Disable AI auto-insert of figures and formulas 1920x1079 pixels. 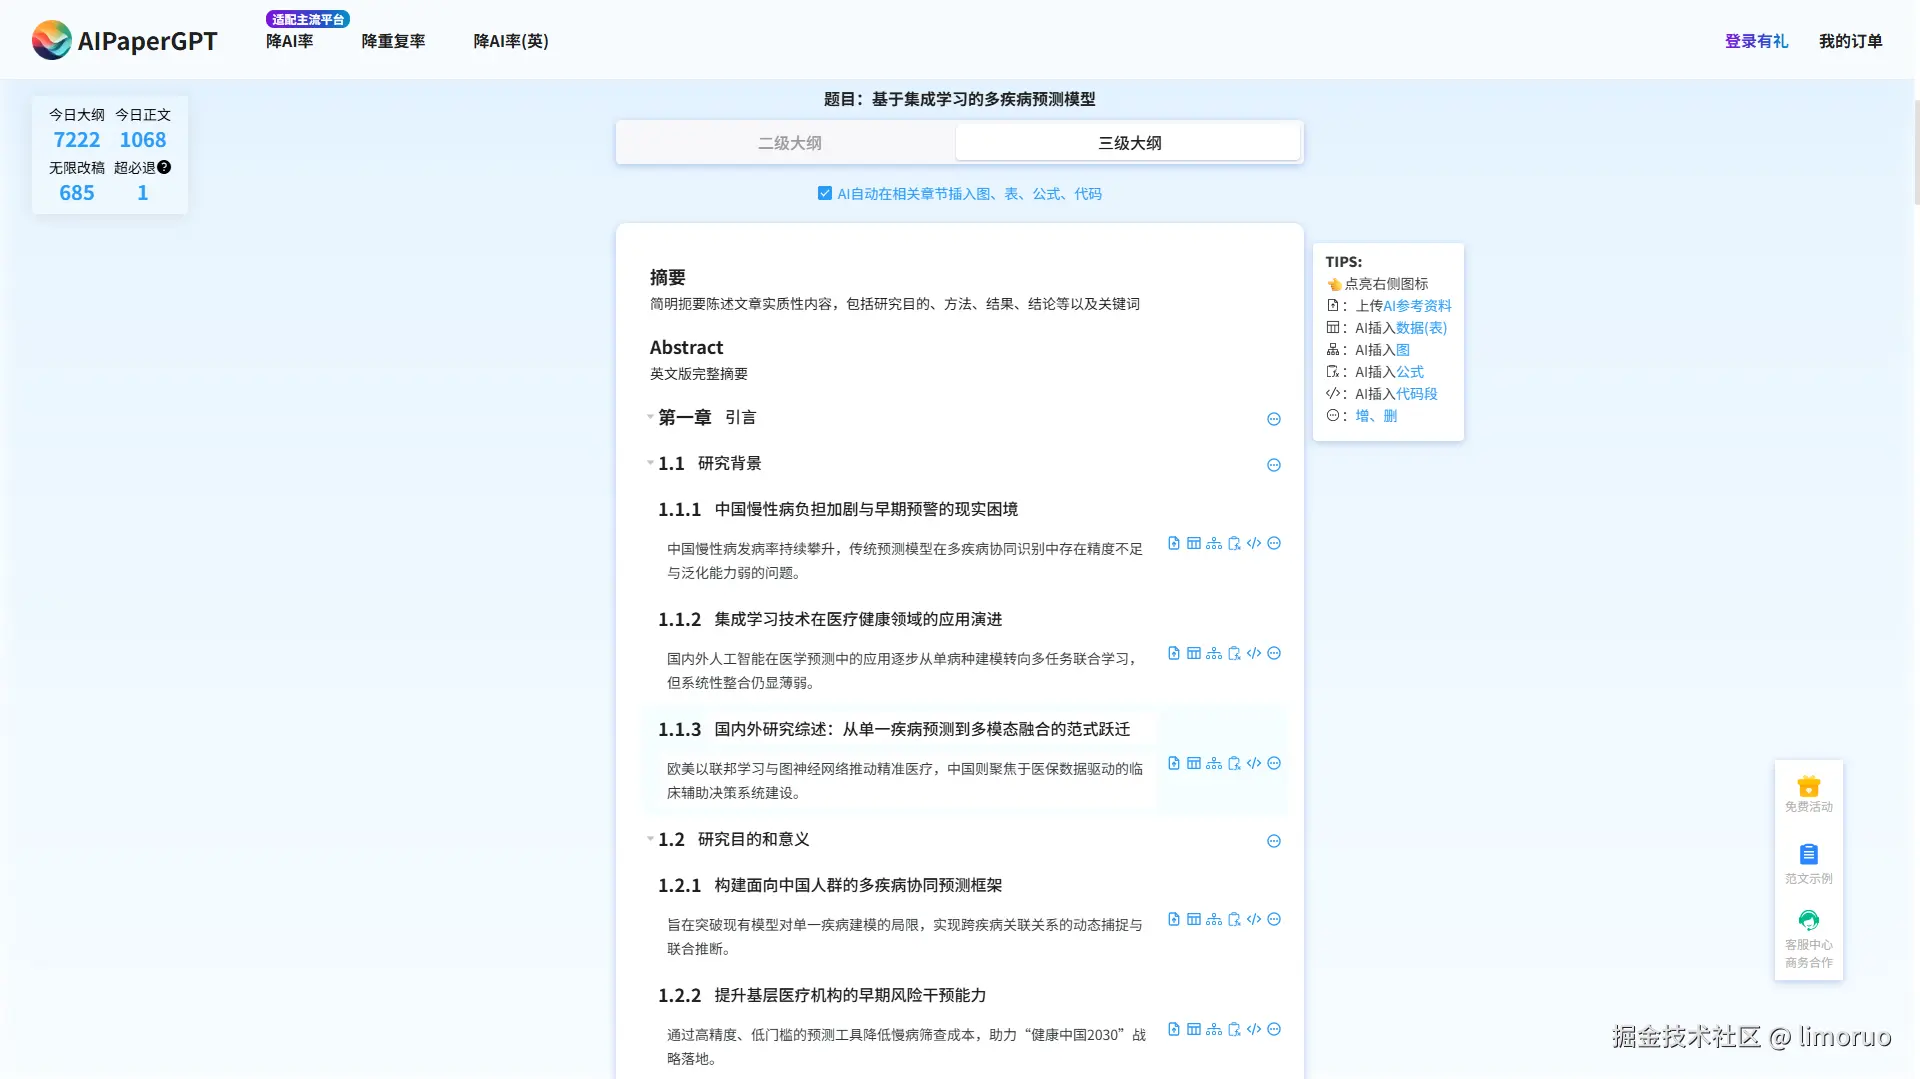[825, 193]
